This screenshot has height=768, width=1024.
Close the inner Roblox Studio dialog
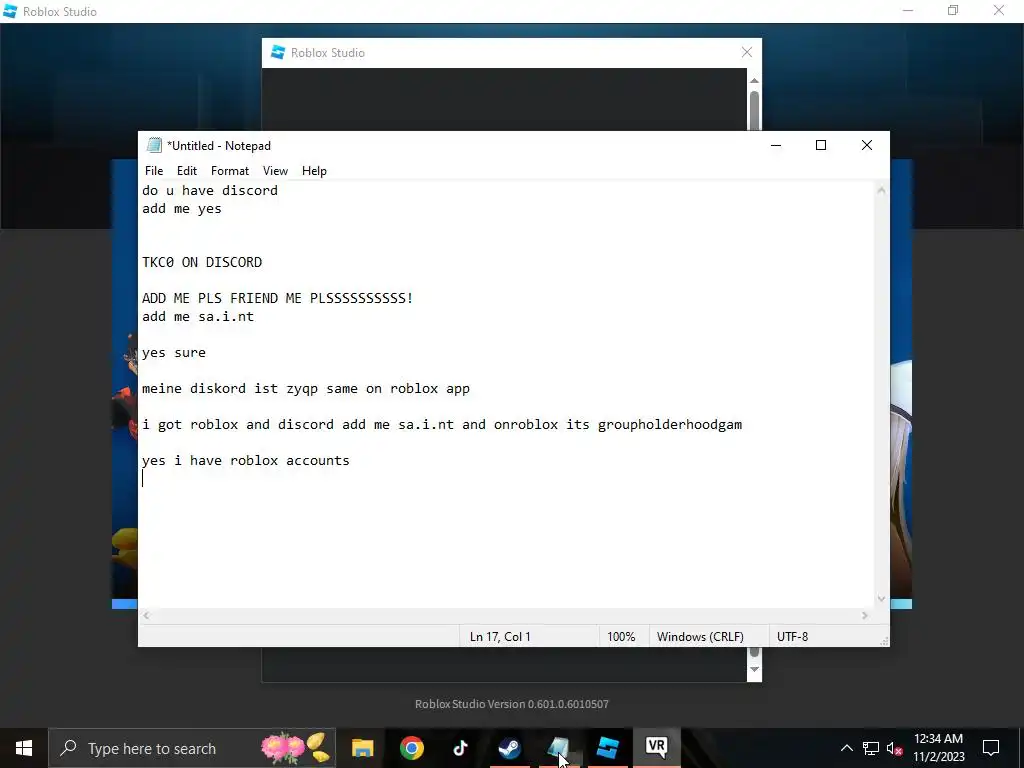pos(747,52)
